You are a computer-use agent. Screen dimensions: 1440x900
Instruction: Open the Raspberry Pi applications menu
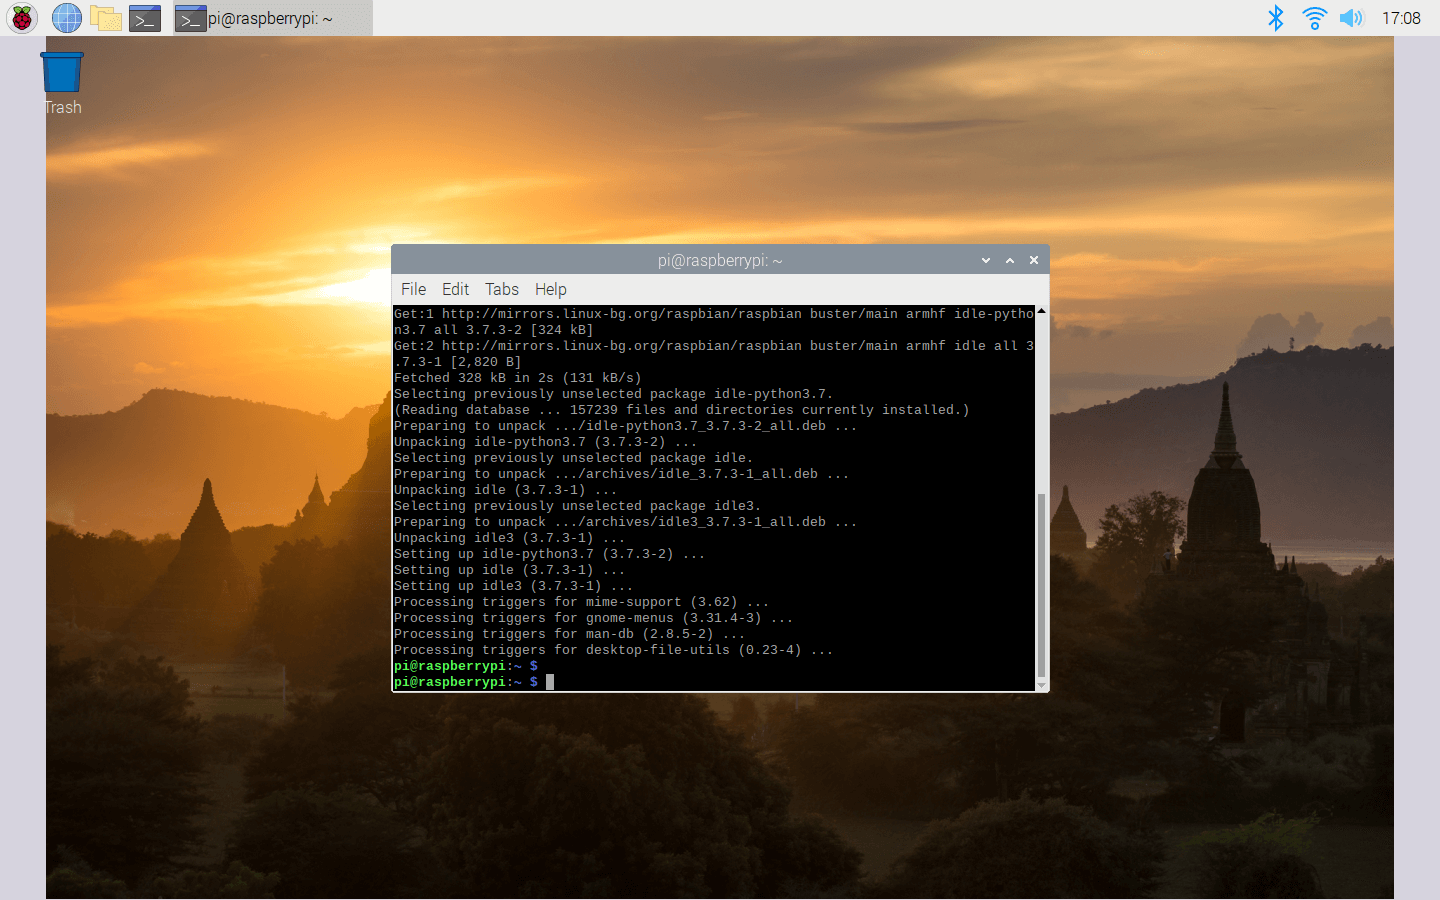pos(21,18)
